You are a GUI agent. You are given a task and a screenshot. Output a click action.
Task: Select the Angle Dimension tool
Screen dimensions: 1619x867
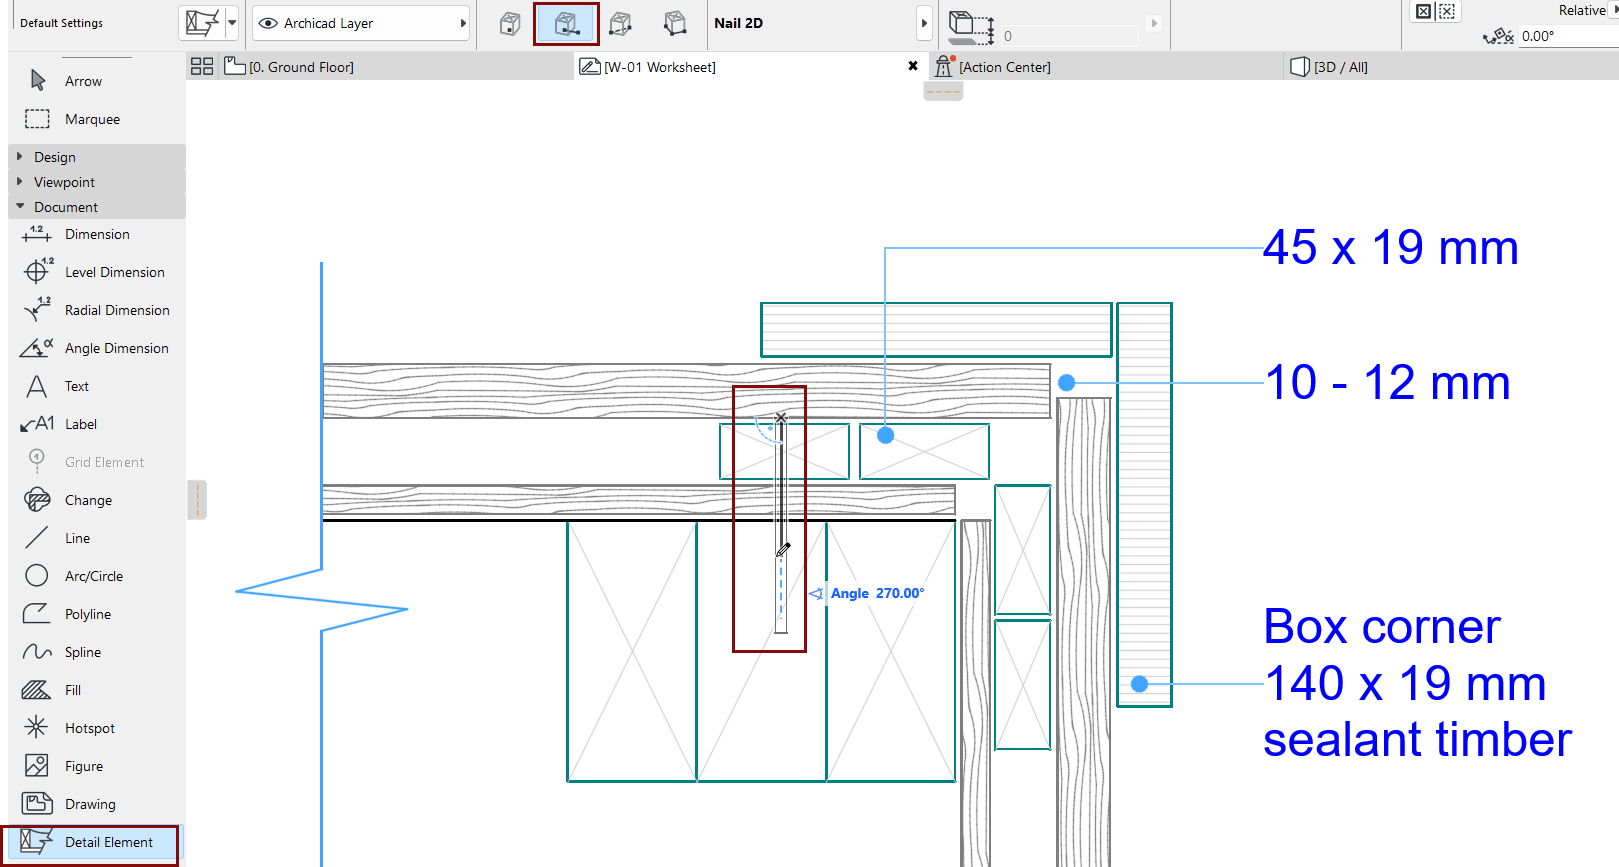coord(96,348)
